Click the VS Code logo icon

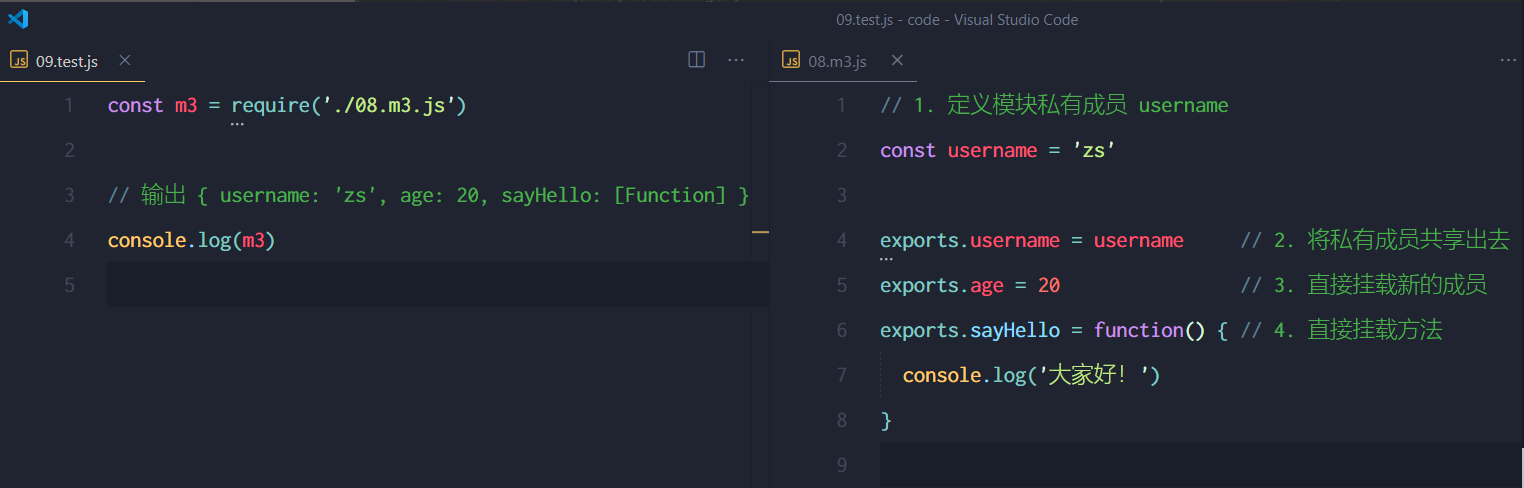coord(18,19)
